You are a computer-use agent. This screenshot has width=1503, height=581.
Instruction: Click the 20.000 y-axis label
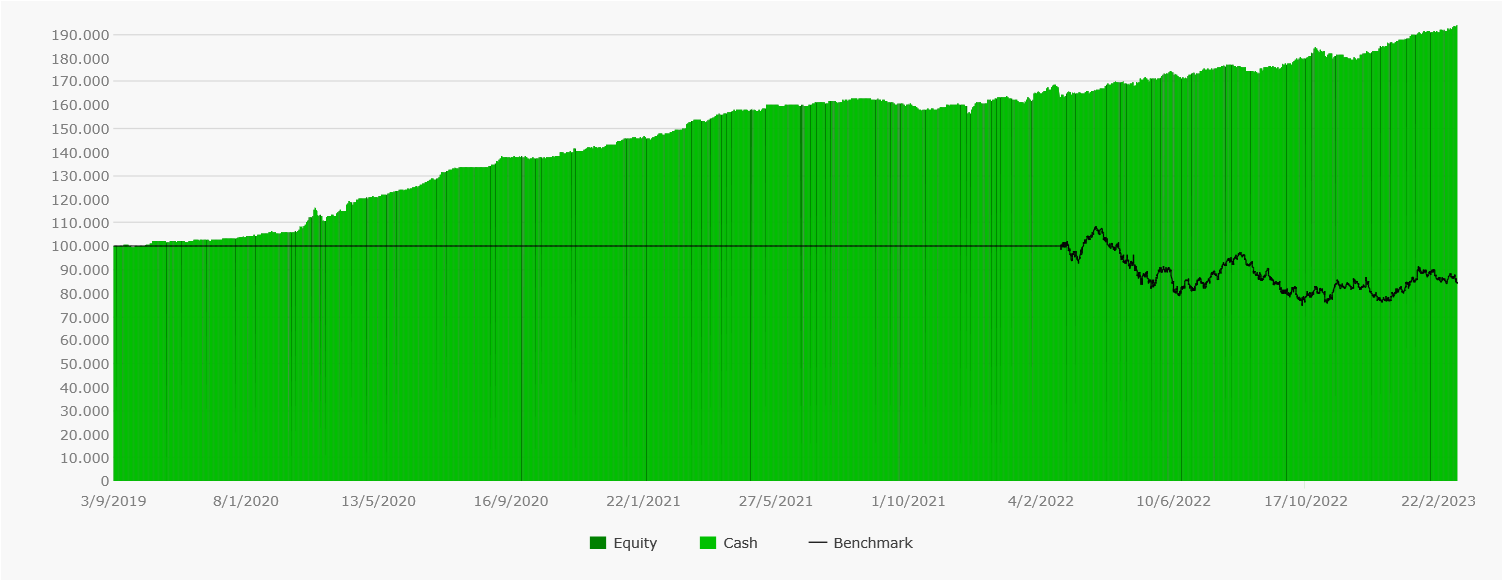point(84,435)
